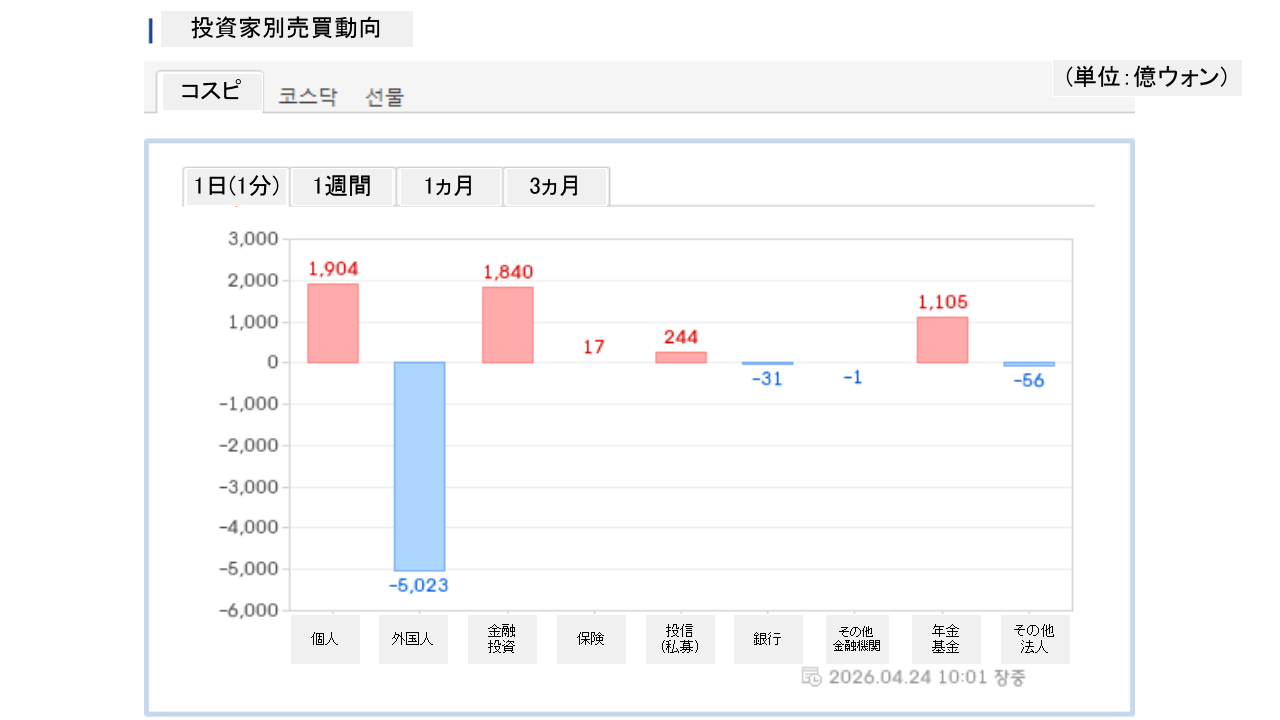Switch to the コスピ tab
The image size is (1280, 720).
(x=210, y=91)
